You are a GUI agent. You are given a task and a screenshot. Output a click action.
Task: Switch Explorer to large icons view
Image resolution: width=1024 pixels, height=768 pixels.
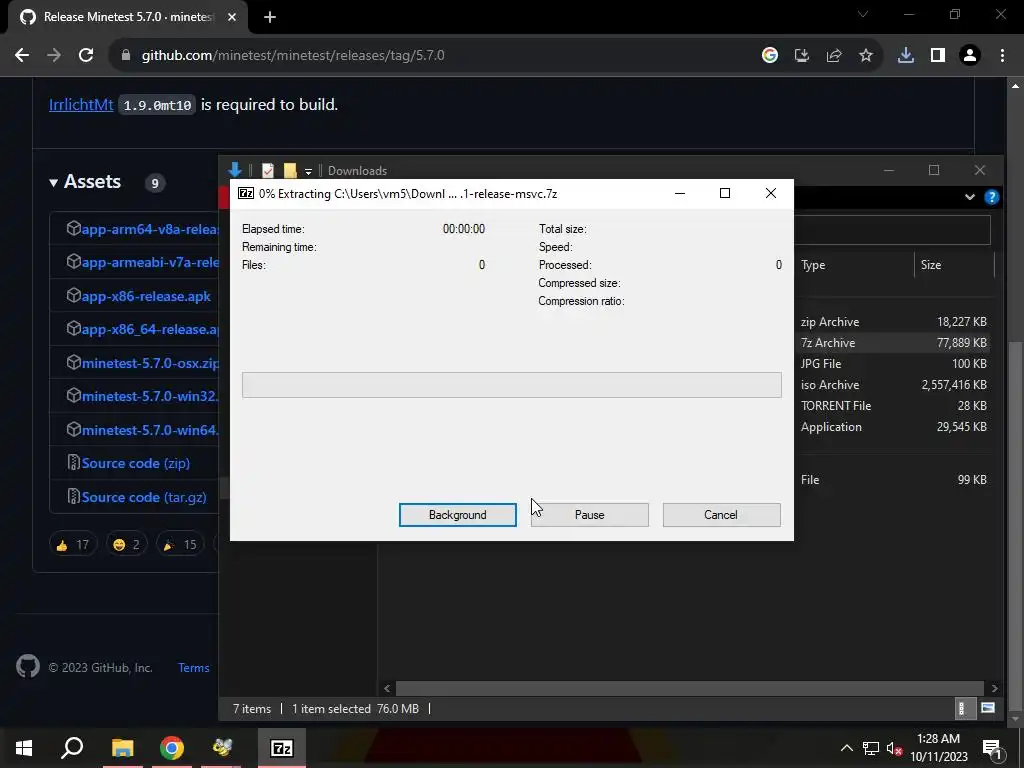(987, 708)
